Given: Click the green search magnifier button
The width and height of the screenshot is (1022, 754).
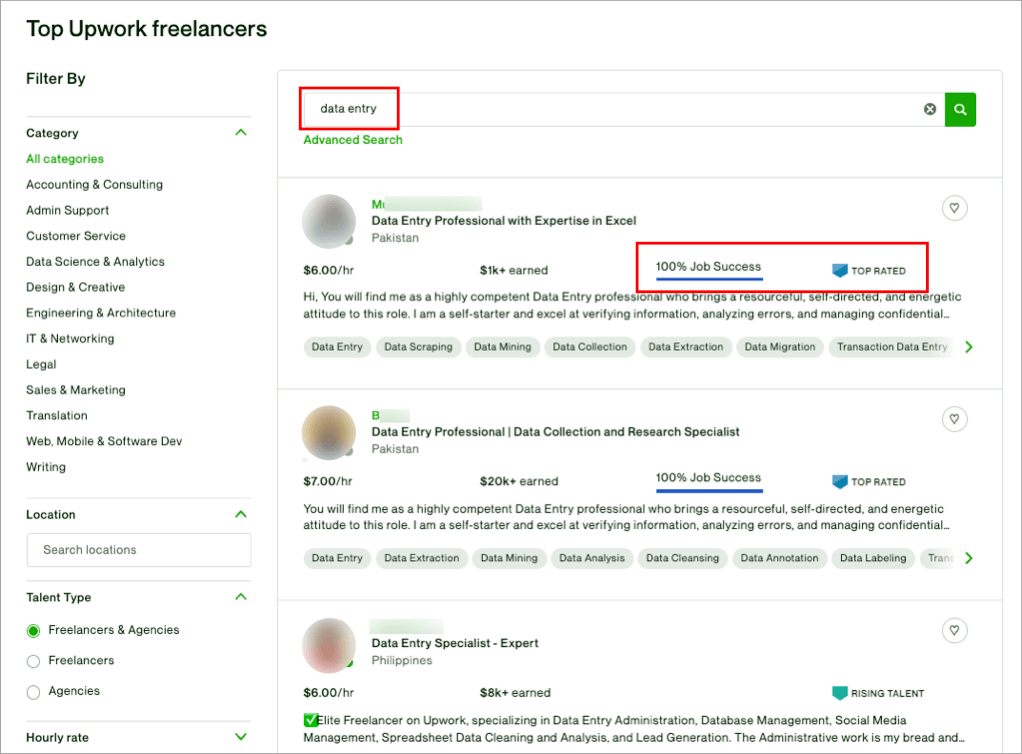Looking at the screenshot, I should pyautogui.click(x=960, y=109).
